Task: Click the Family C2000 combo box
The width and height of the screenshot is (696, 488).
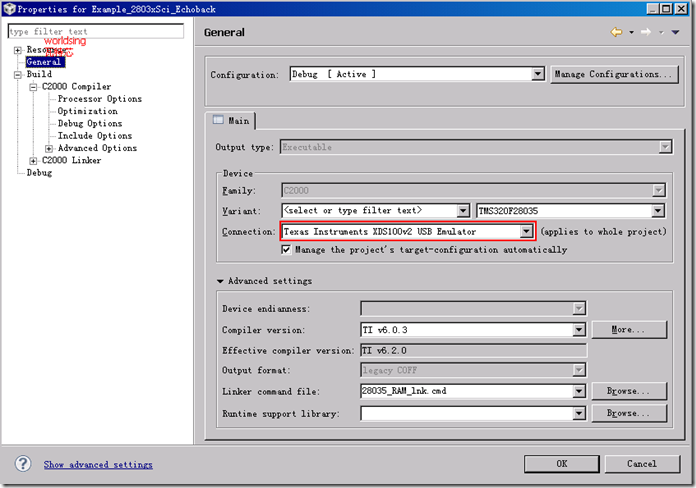Action: (473, 190)
